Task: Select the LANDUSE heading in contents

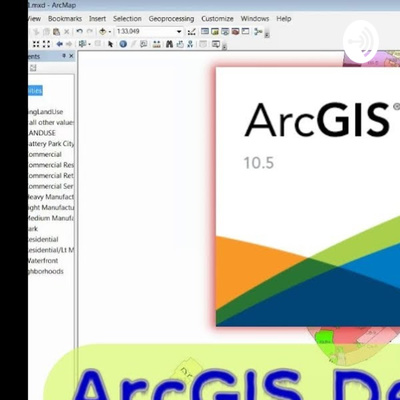Action: 42,133
